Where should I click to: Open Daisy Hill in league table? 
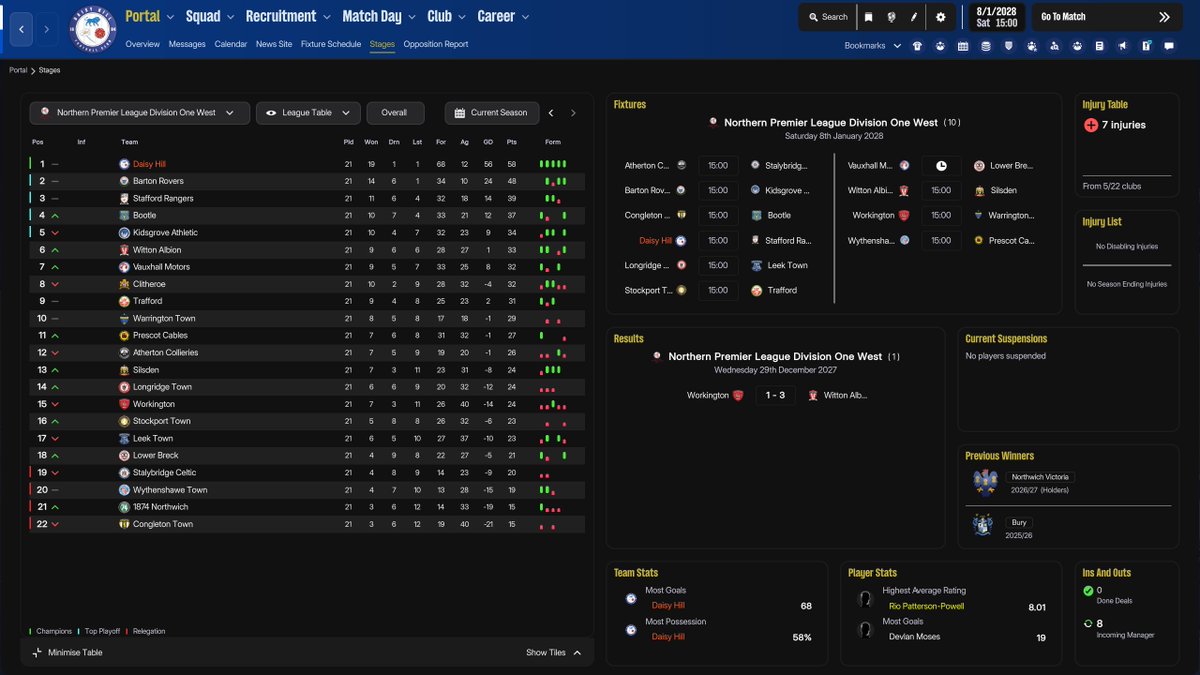pyautogui.click(x=149, y=164)
